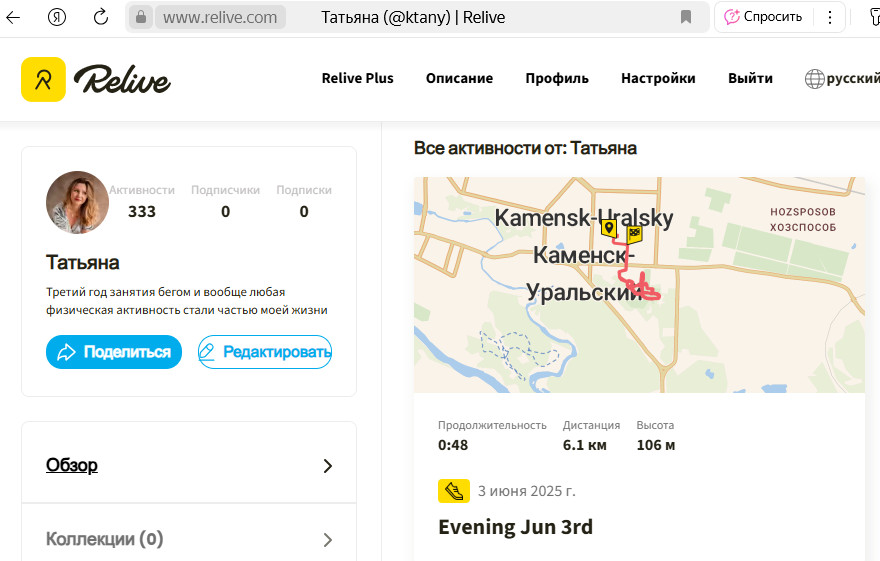Viewport: 880px width, 561px height.
Task: Click the Выйти logout link
Action: (750, 79)
